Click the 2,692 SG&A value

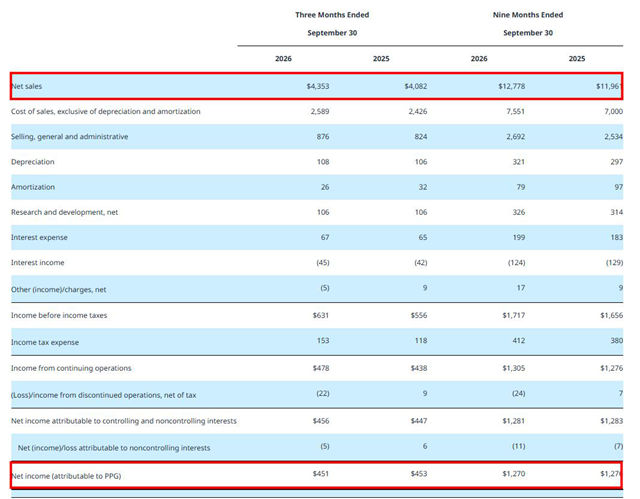(x=516, y=137)
